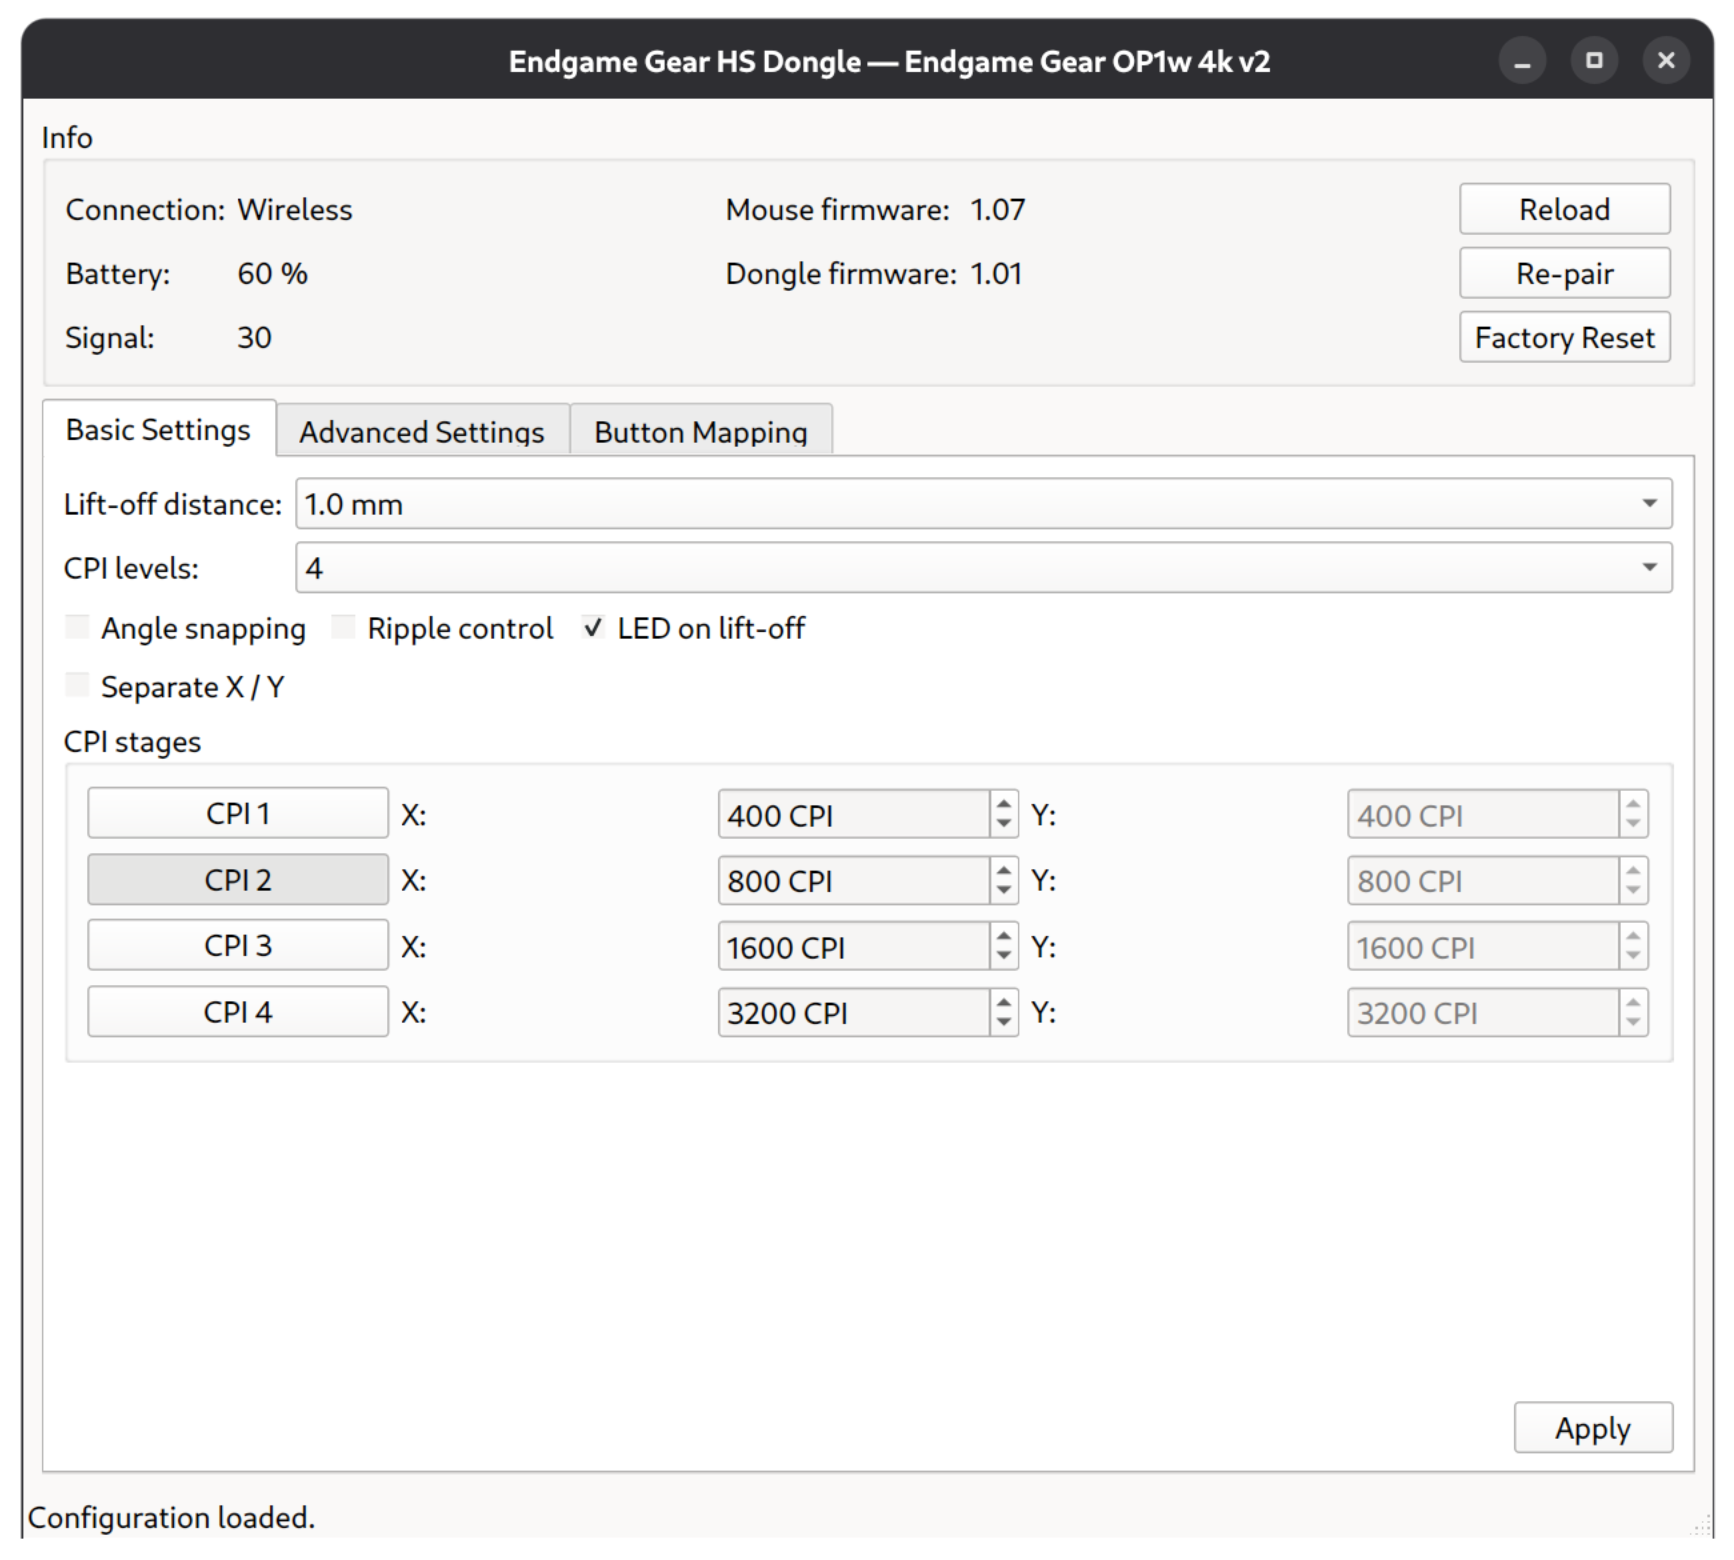The width and height of the screenshot is (1734, 1560).
Task: Switch to the Basic Settings tab
Action: [x=159, y=430]
